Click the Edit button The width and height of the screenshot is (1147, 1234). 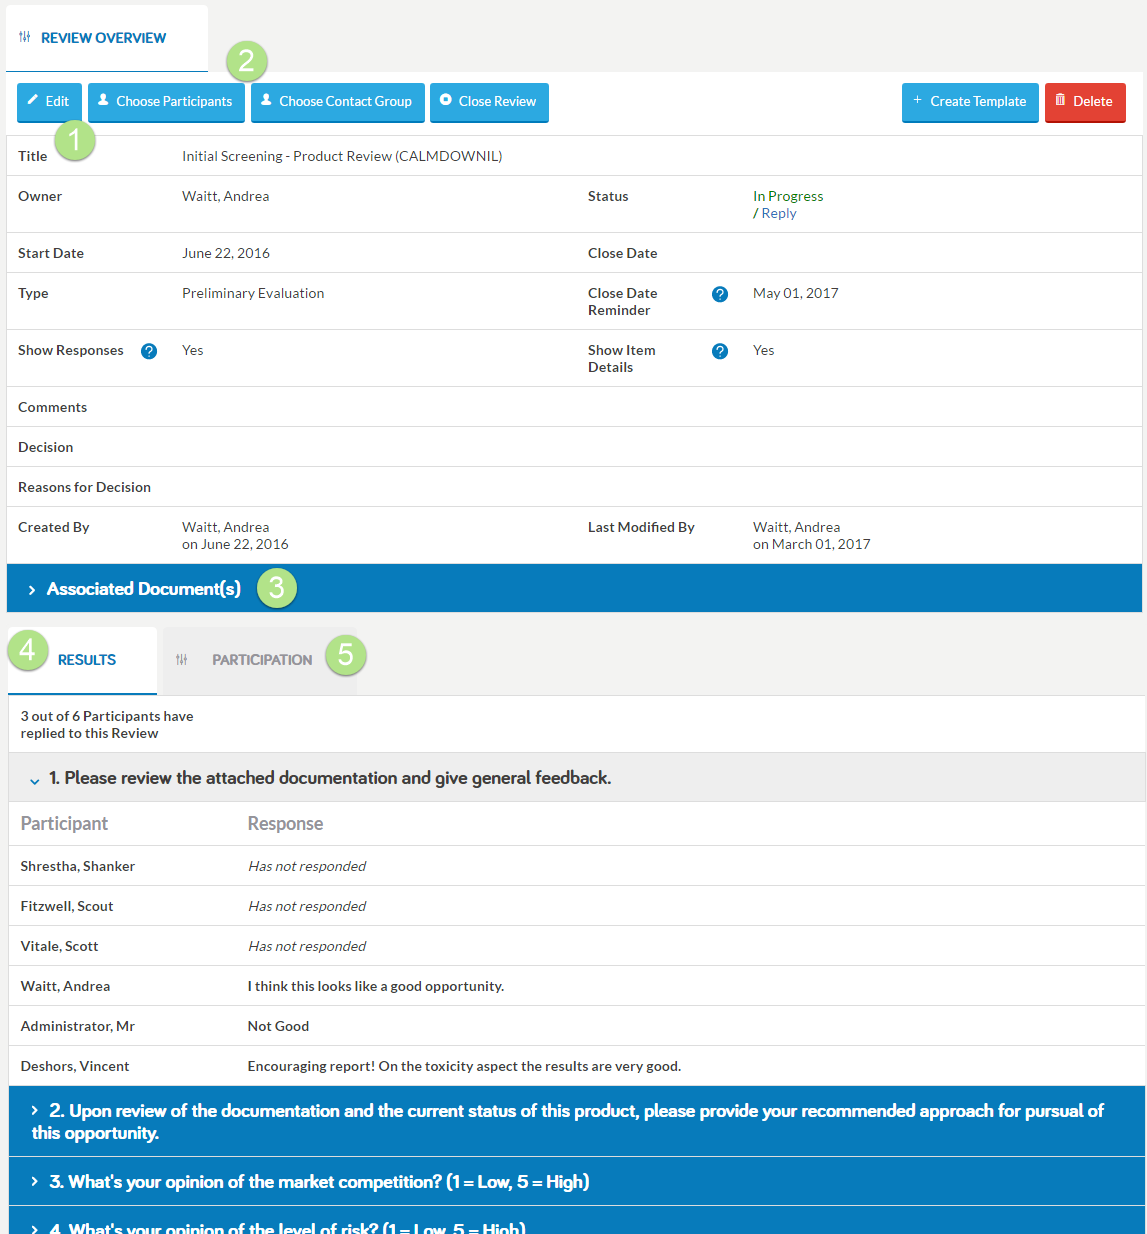tap(49, 102)
